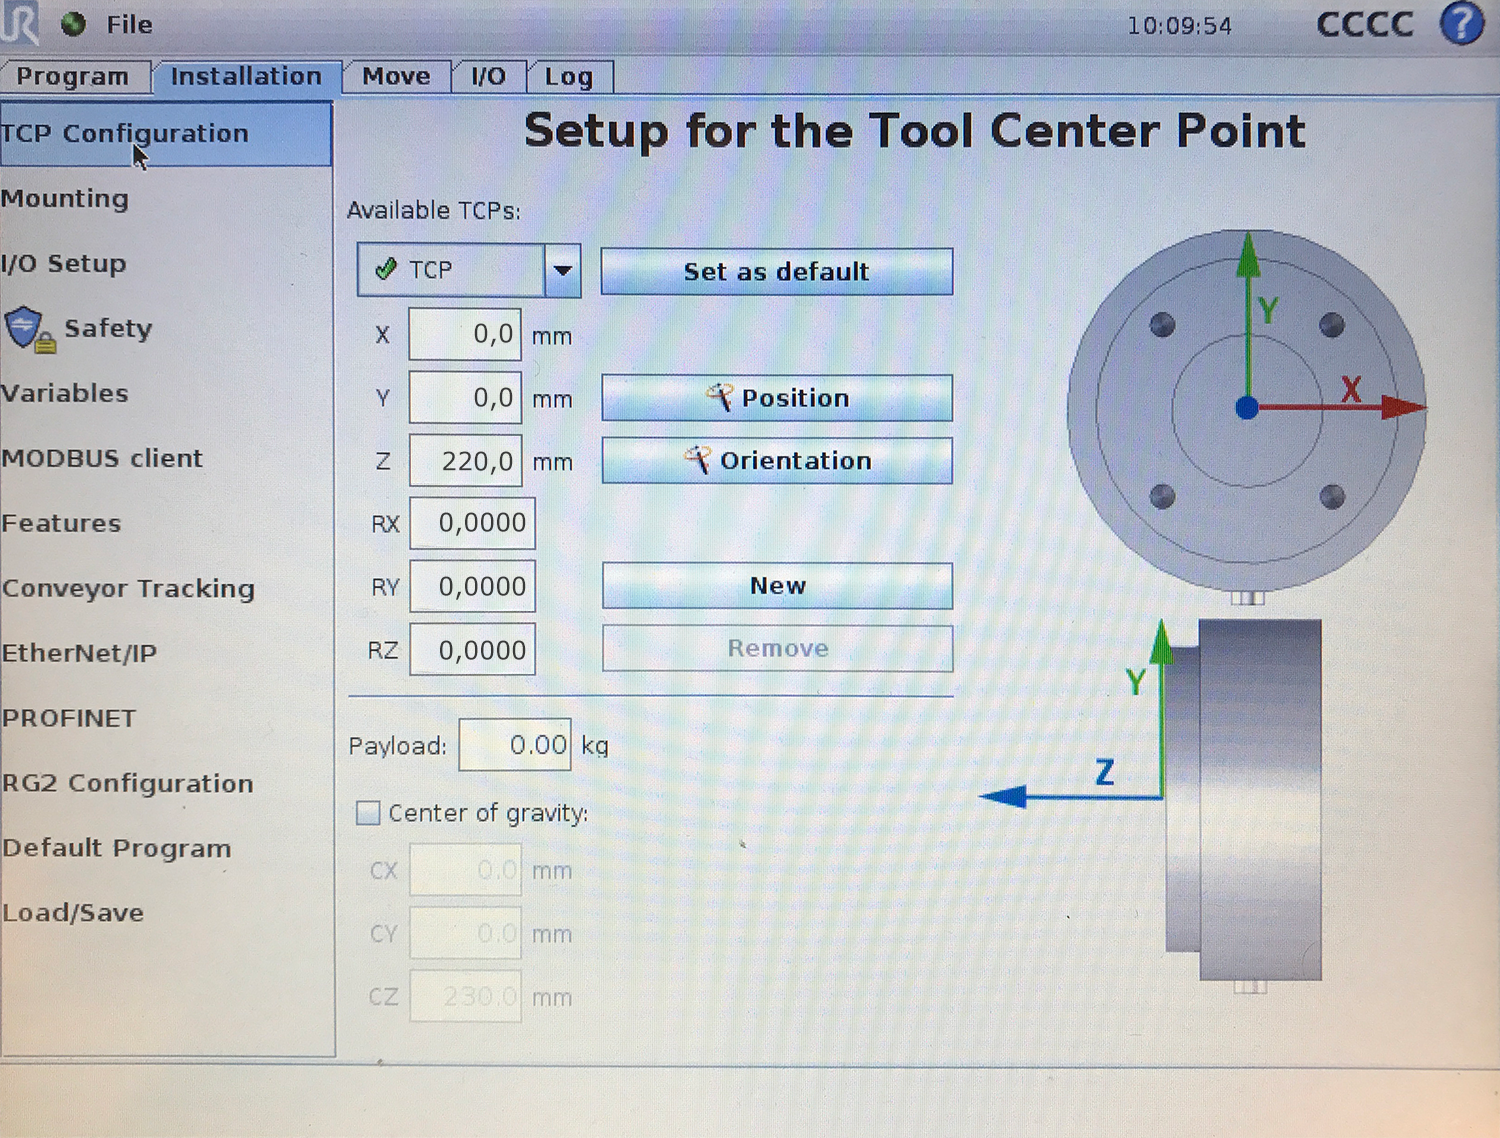The height and width of the screenshot is (1138, 1500).
Task: Open EtherNet/IP settings
Action: [79, 654]
